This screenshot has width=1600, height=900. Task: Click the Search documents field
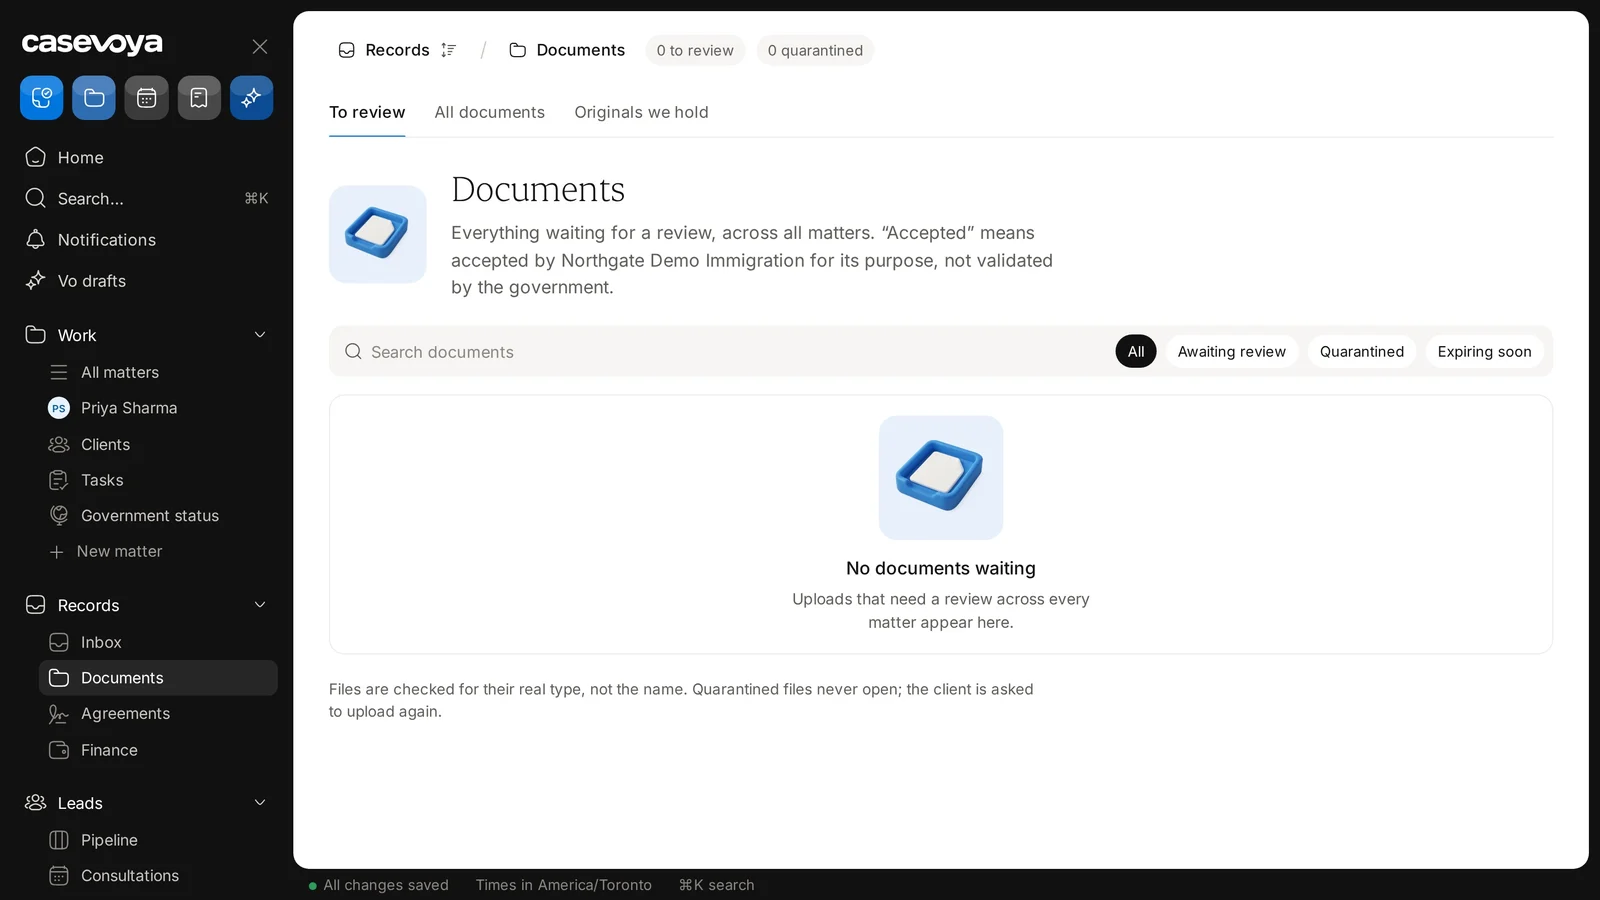720,352
